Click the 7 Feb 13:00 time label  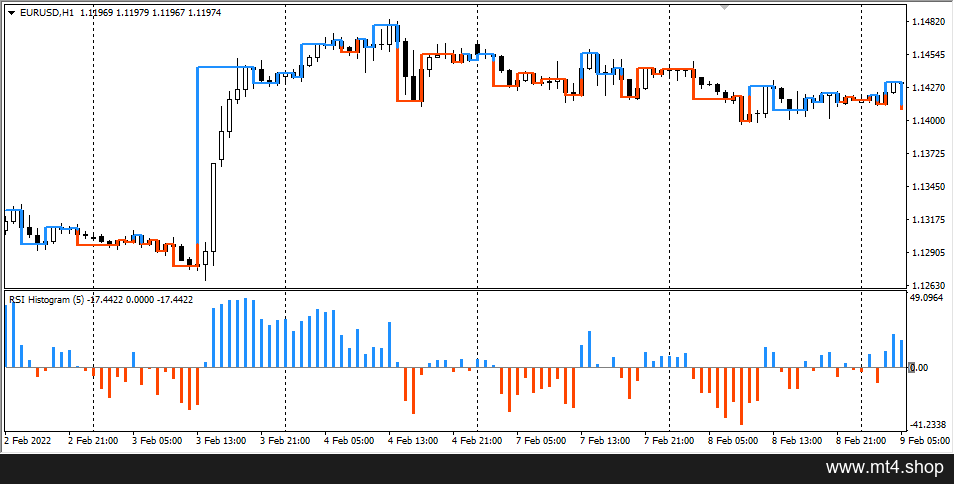pyautogui.click(x=605, y=441)
